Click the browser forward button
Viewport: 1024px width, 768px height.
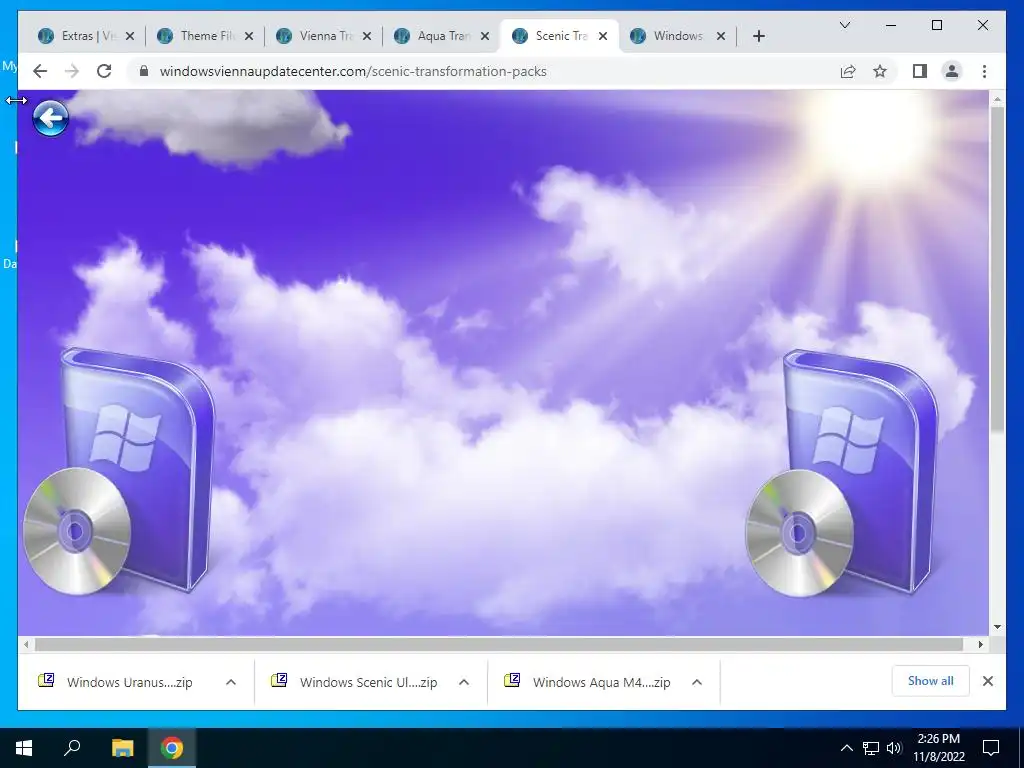pyautogui.click(x=72, y=71)
